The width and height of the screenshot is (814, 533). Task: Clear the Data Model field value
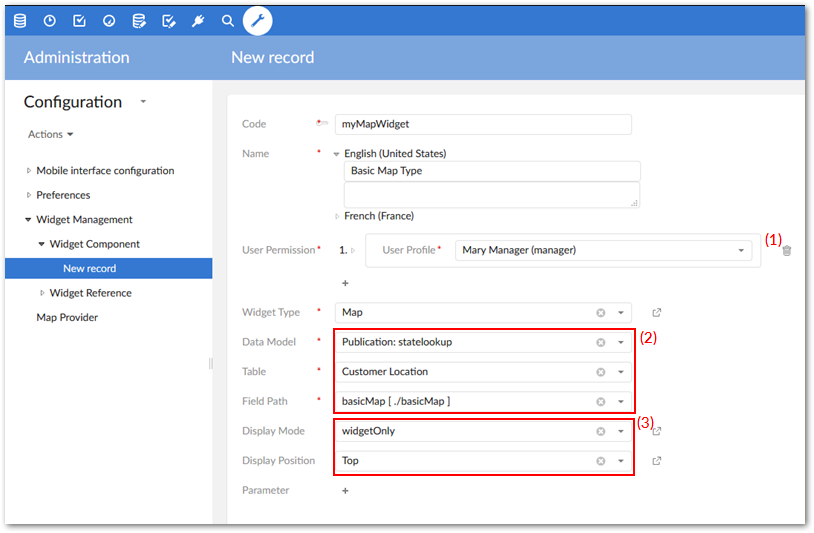[x=601, y=342]
